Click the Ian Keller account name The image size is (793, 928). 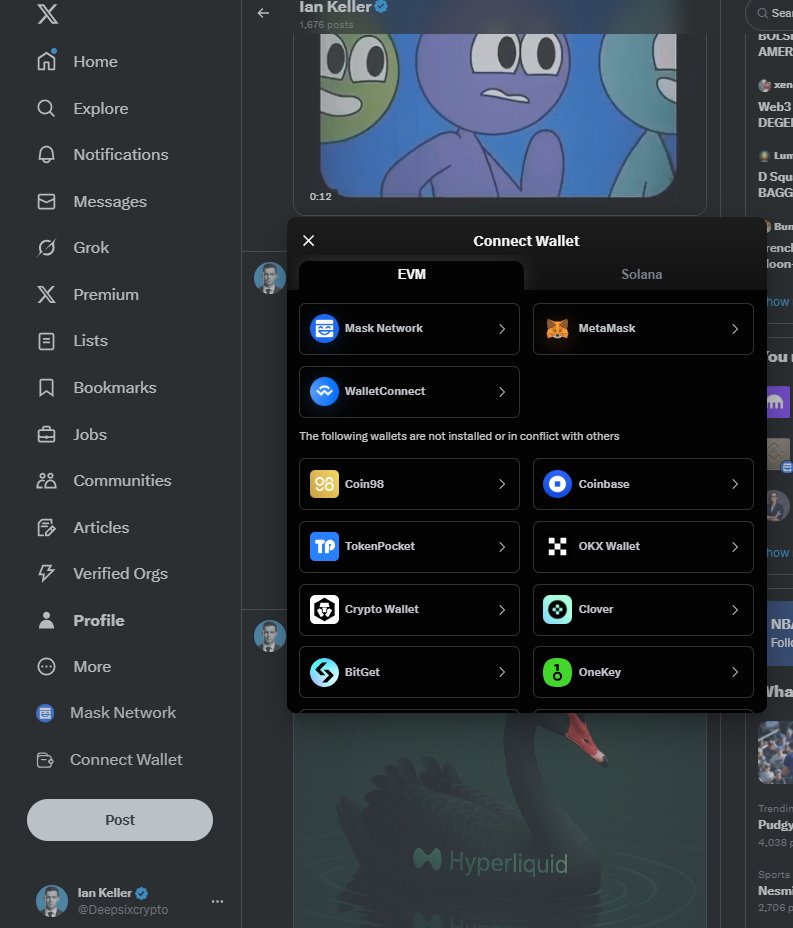[x=104, y=893]
